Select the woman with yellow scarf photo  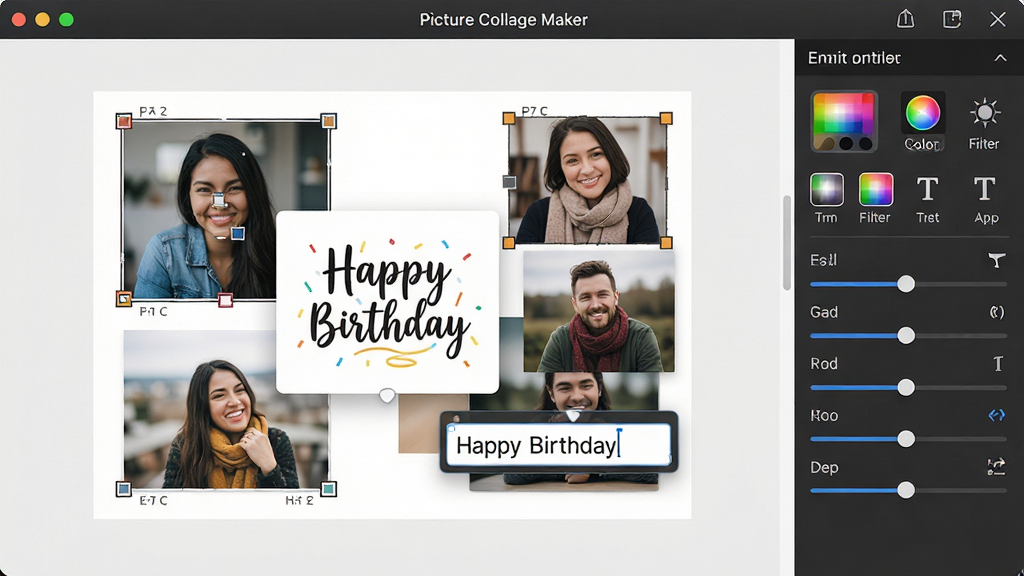coord(226,409)
